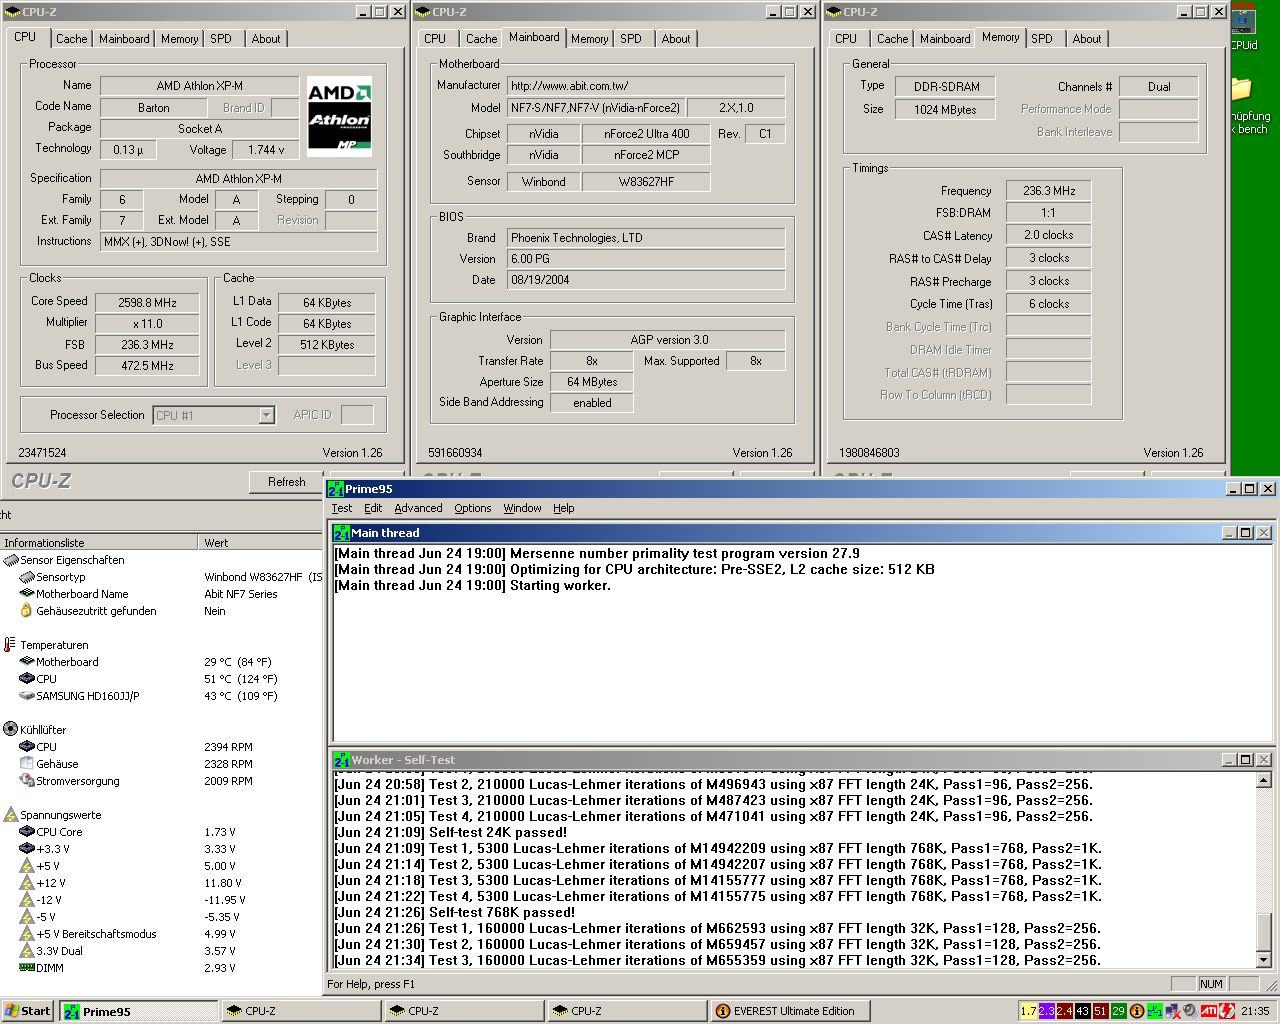The image size is (1280, 1024).
Task: Click the disconnected network tray icon
Action: click(1173, 1011)
